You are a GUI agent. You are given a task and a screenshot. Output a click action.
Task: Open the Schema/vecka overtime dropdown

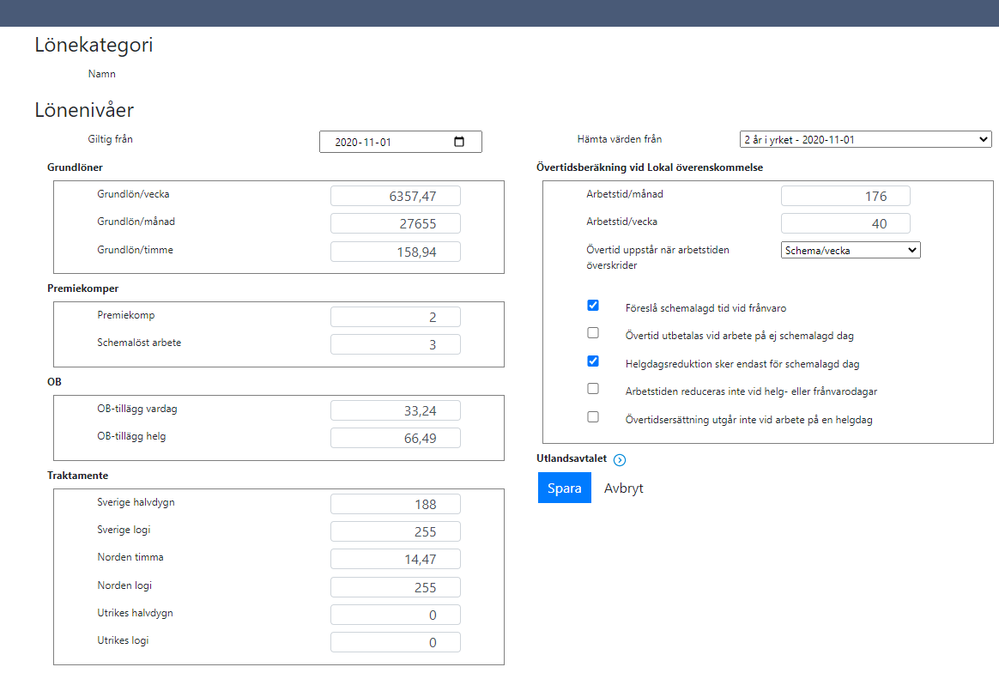click(x=850, y=251)
